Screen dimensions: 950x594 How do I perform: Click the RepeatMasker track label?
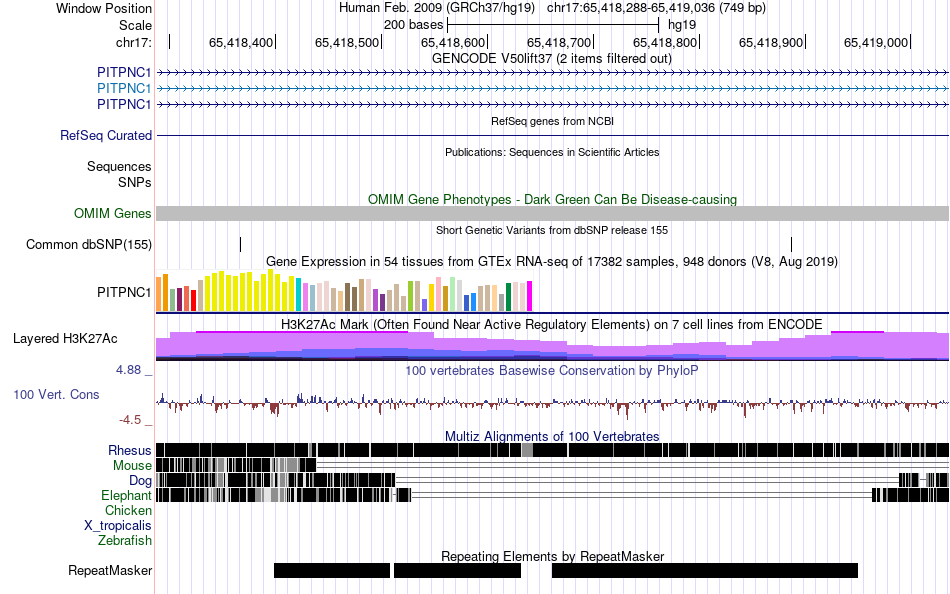click(x=110, y=570)
